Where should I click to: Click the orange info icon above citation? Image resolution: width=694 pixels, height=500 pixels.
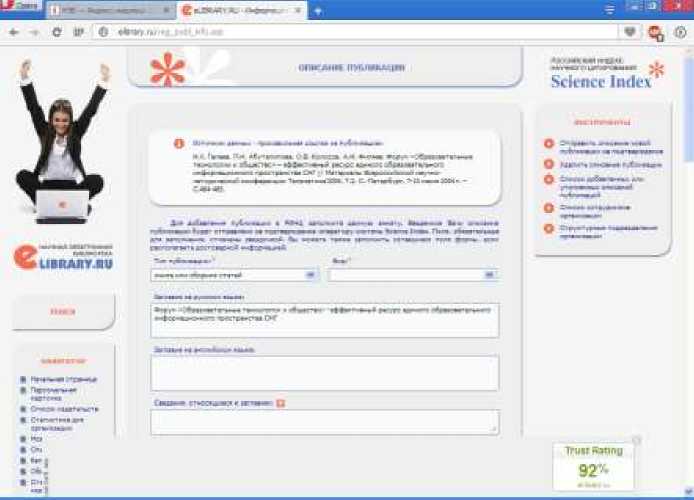[x=179, y=143]
